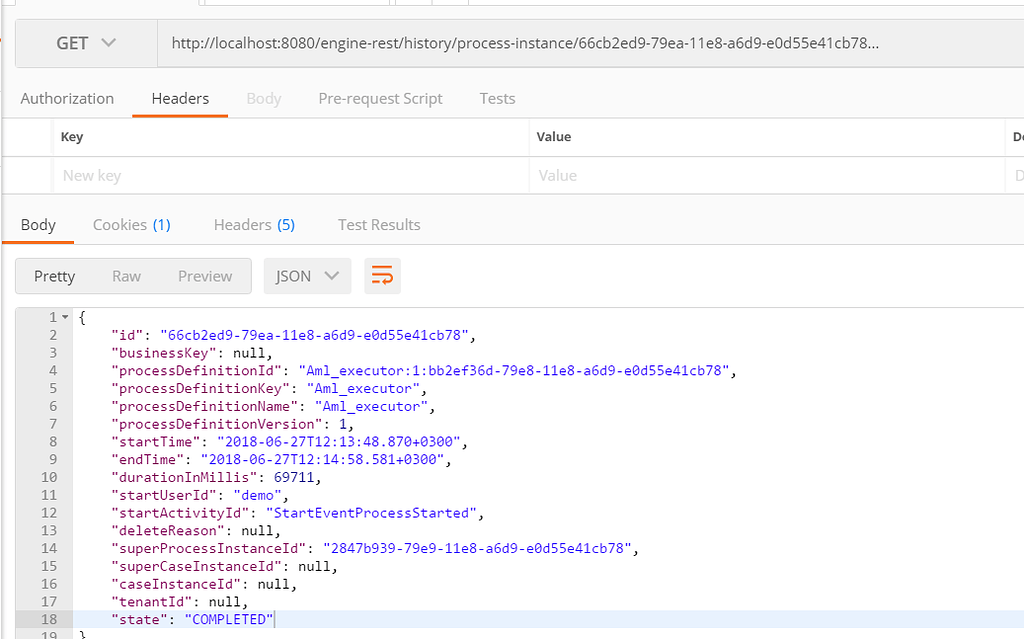
Task: Click the highlighted COMPLETED state value
Action: (x=233, y=619)
